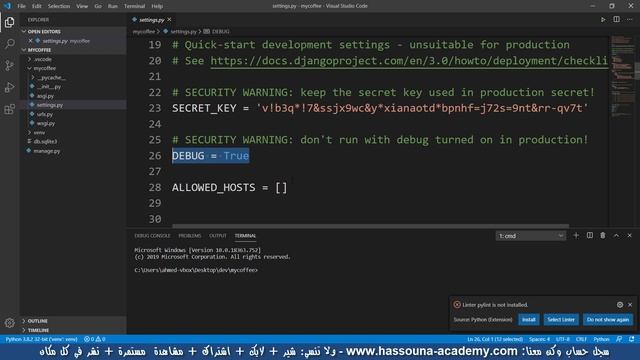Switch to the Output tab

218,236
